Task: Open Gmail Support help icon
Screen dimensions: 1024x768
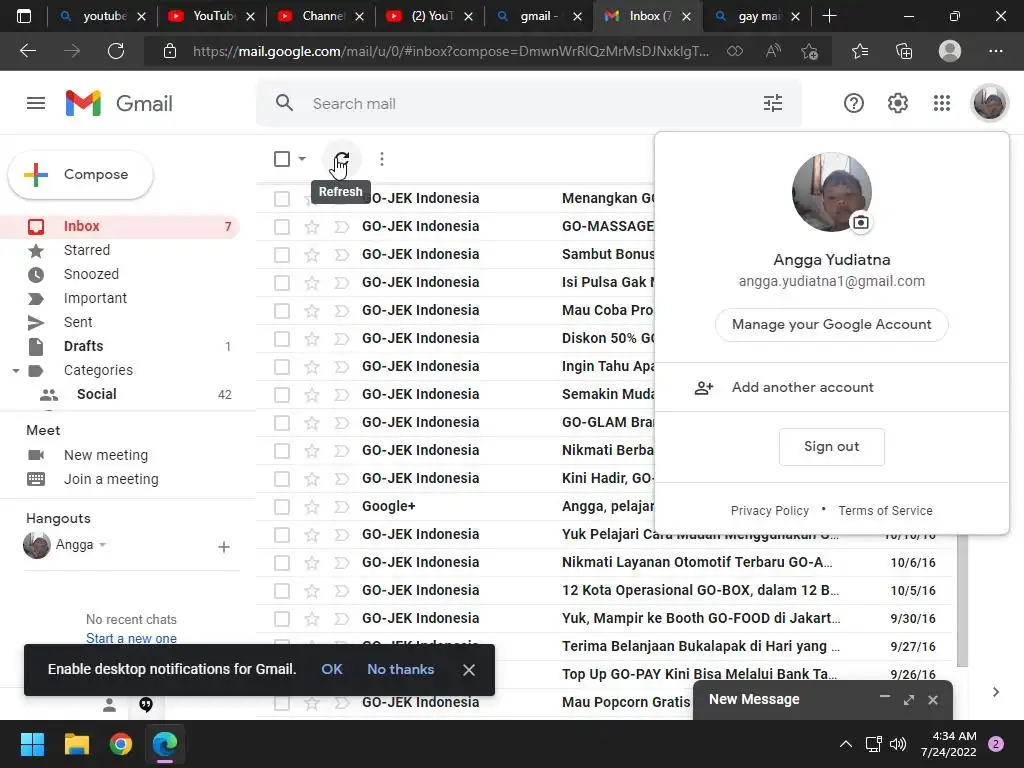Action: click(854, 103)
